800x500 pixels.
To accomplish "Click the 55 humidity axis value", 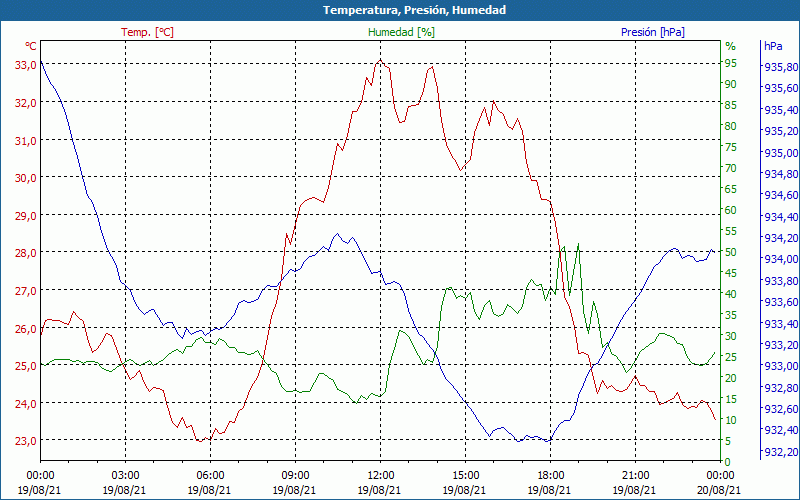I will [x=731, y=231].
